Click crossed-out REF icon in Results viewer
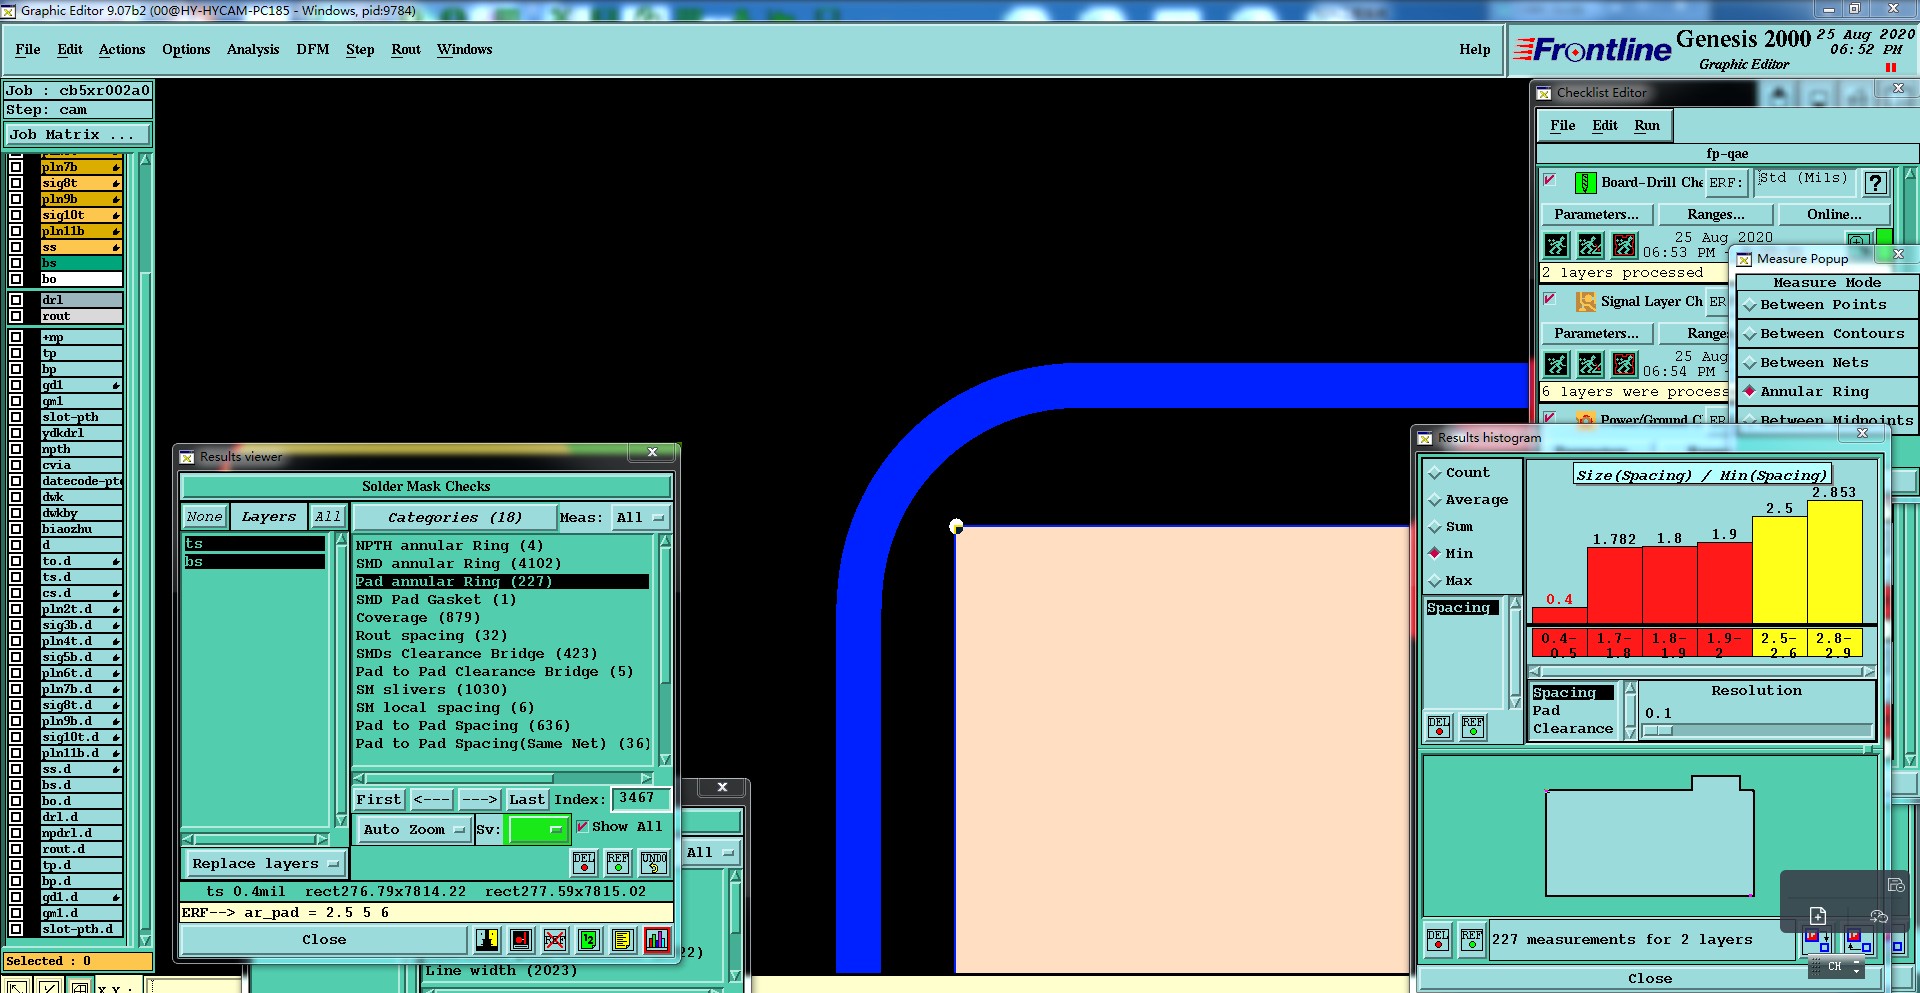 click(x=555, y=940)
